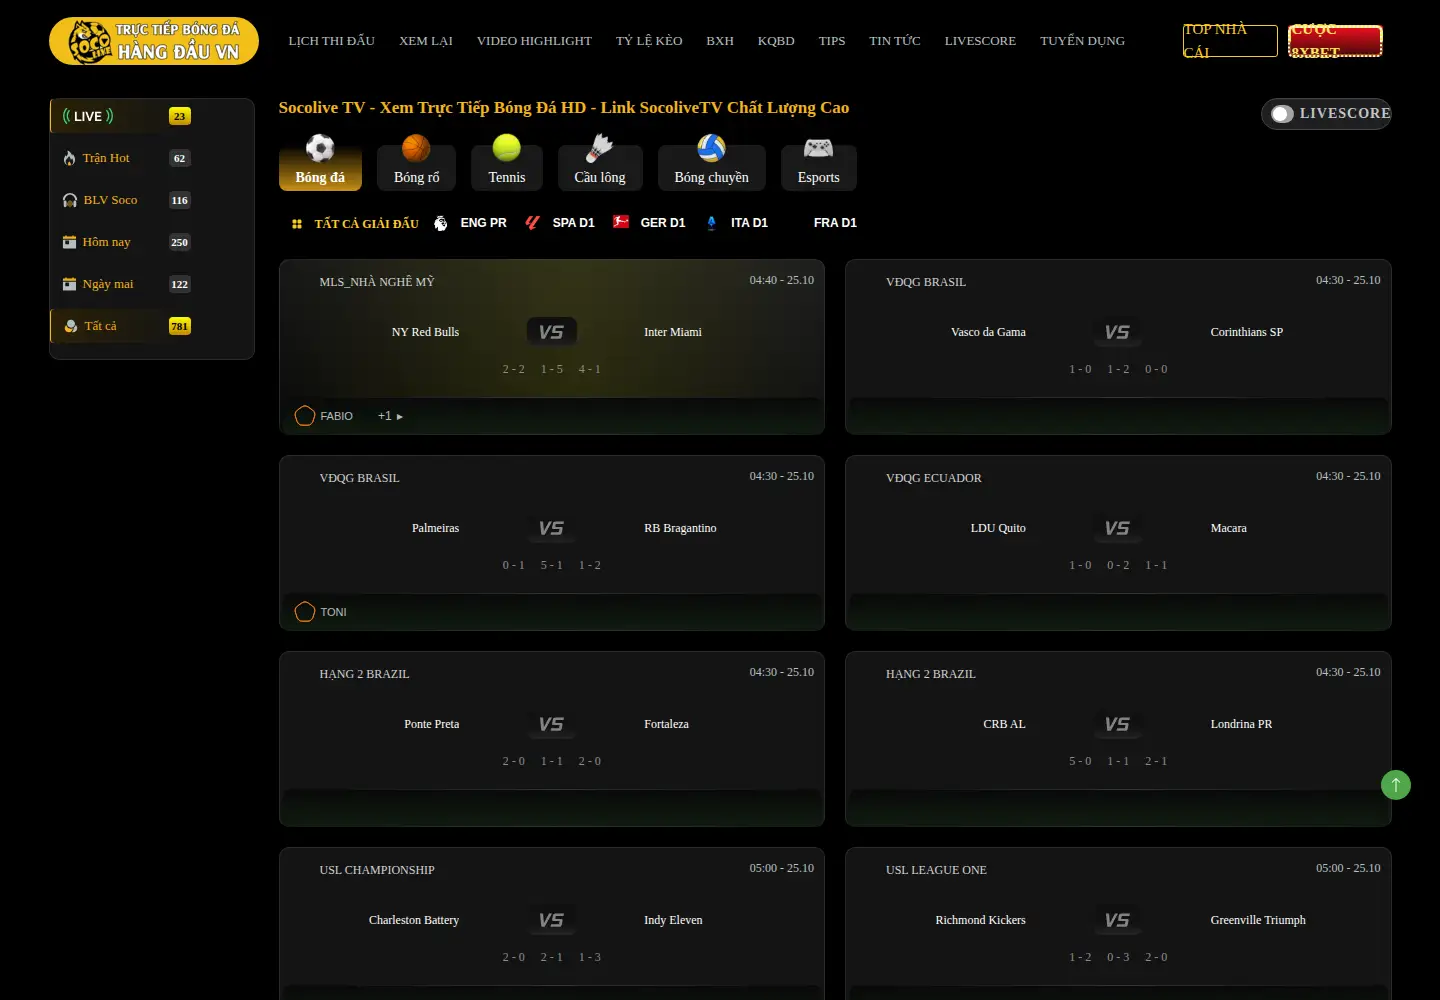Expand the +1 commentators list
Image resolution: width=1440 pixels, height=1000 pixels.
click(390, 416)
